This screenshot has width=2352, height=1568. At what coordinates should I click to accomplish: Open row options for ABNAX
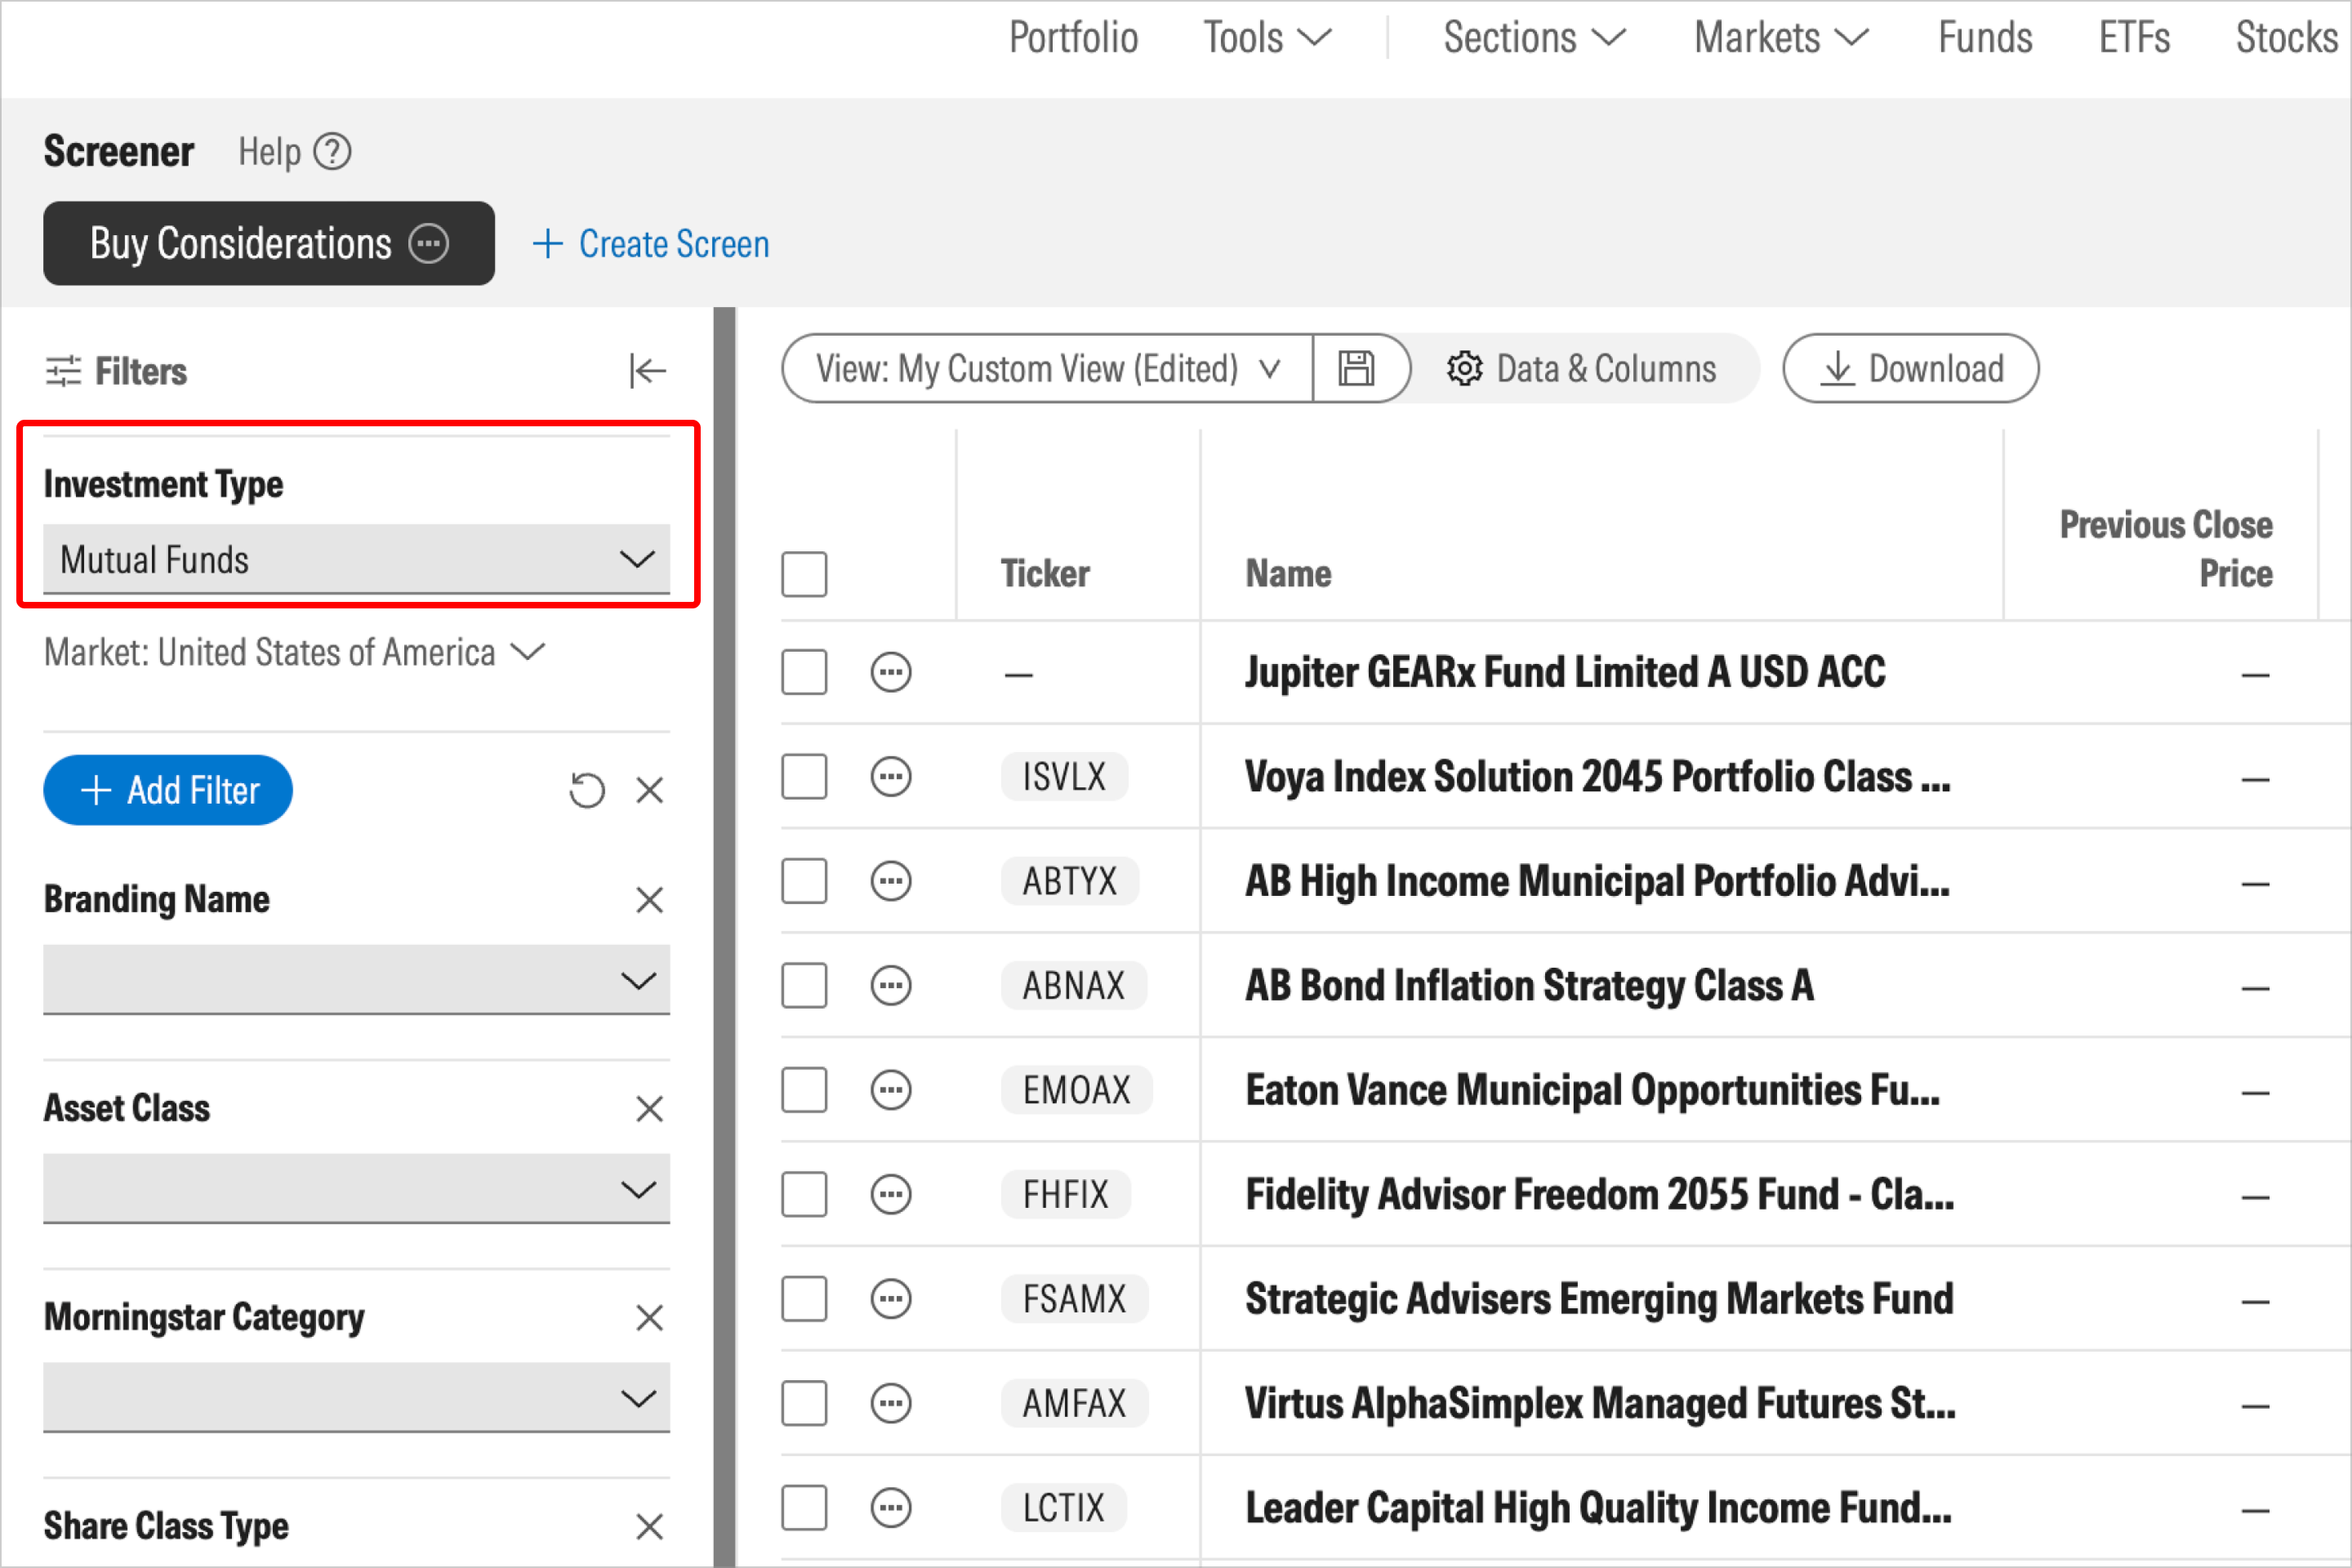891,986
